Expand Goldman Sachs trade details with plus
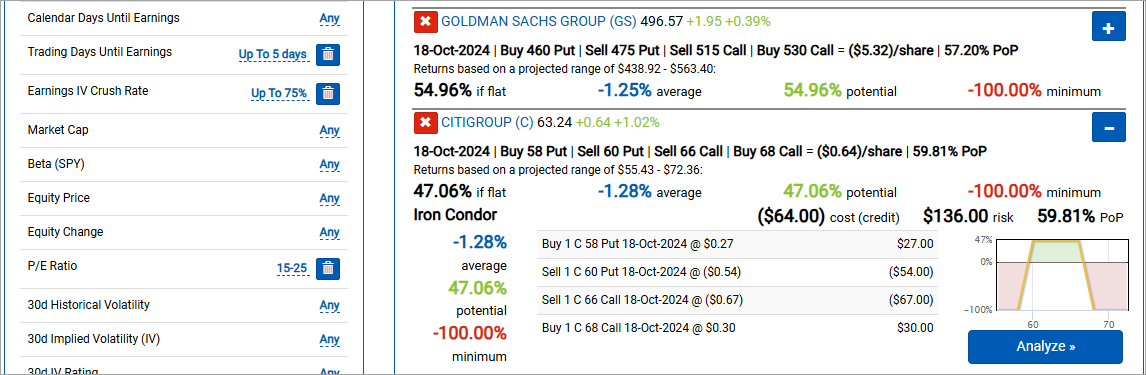Screen dimensions: 1146x375 (1109, 28)
